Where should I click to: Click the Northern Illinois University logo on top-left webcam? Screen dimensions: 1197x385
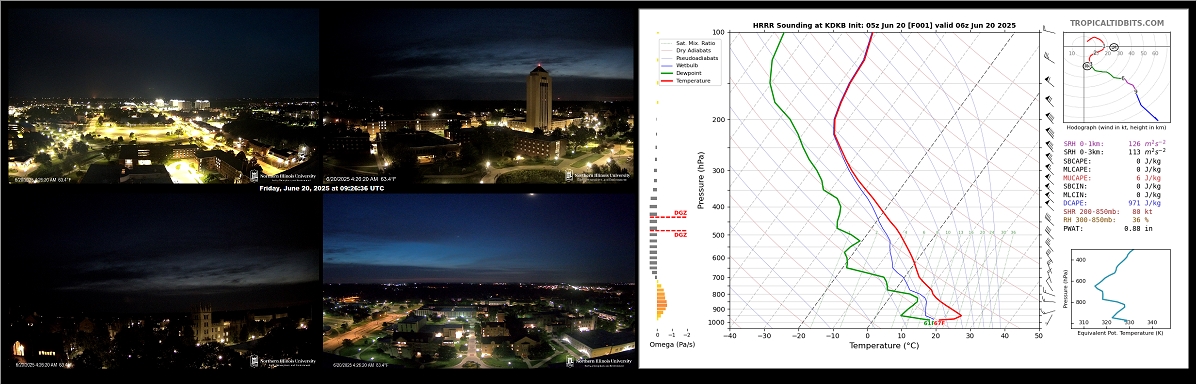[282, 176]
